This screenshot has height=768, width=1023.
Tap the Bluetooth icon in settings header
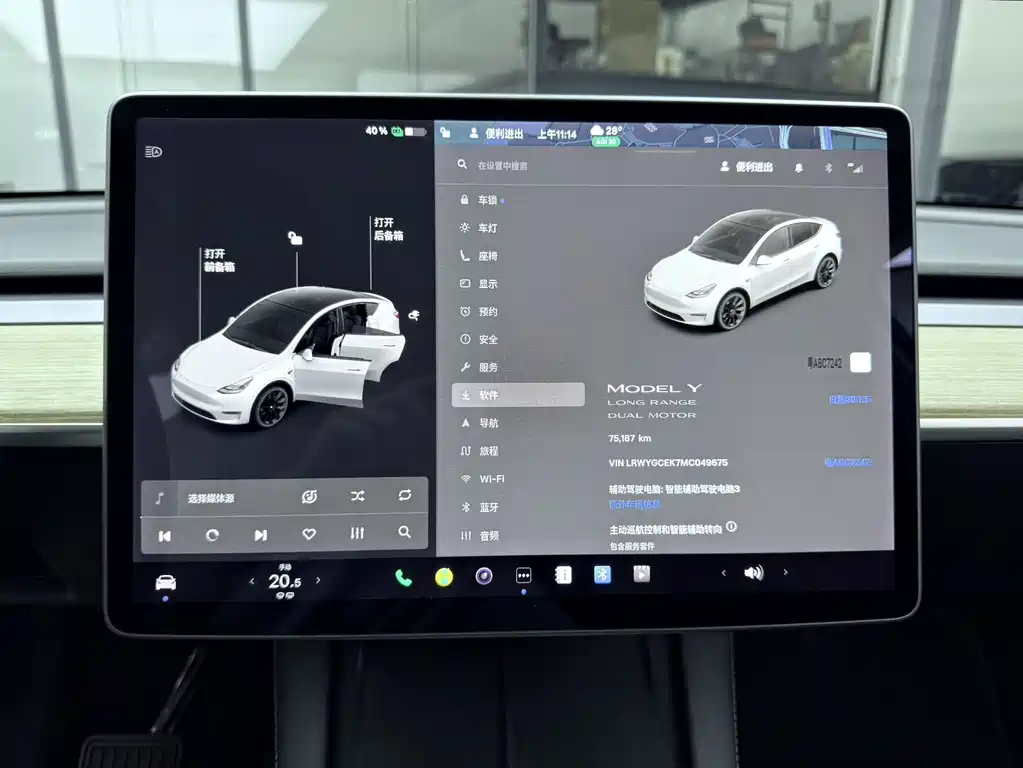point(828,168)
